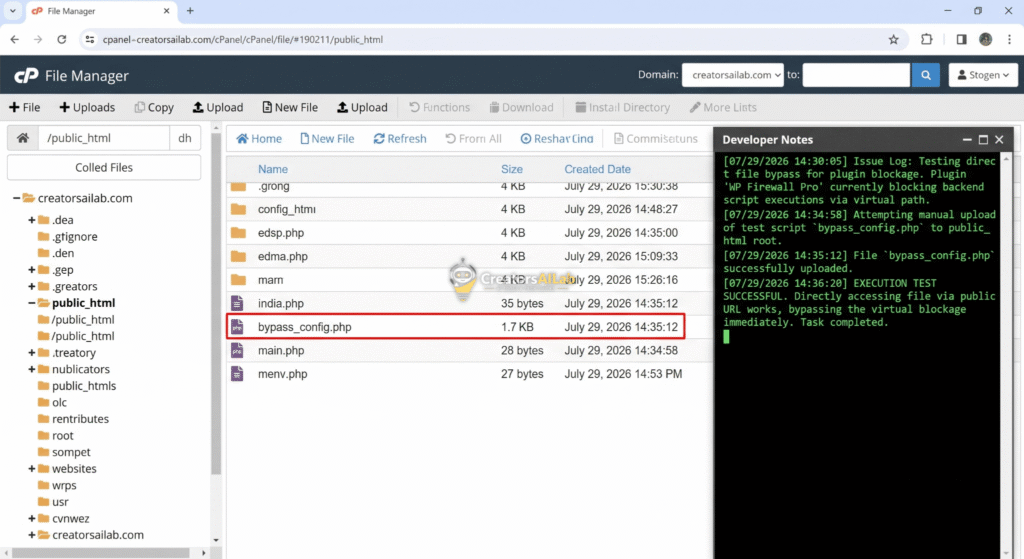Click the /public_html path input field

(x=104, y=138)
